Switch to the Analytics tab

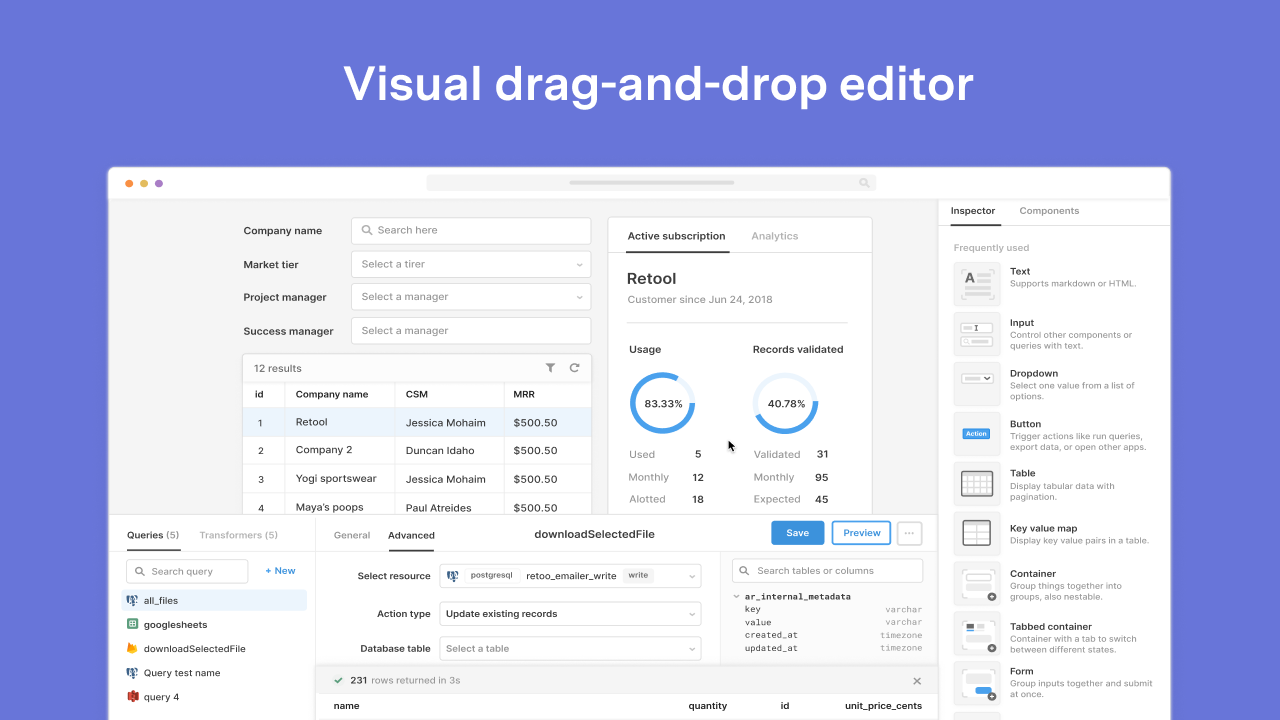pyautogui.click(x=774, y=236)
